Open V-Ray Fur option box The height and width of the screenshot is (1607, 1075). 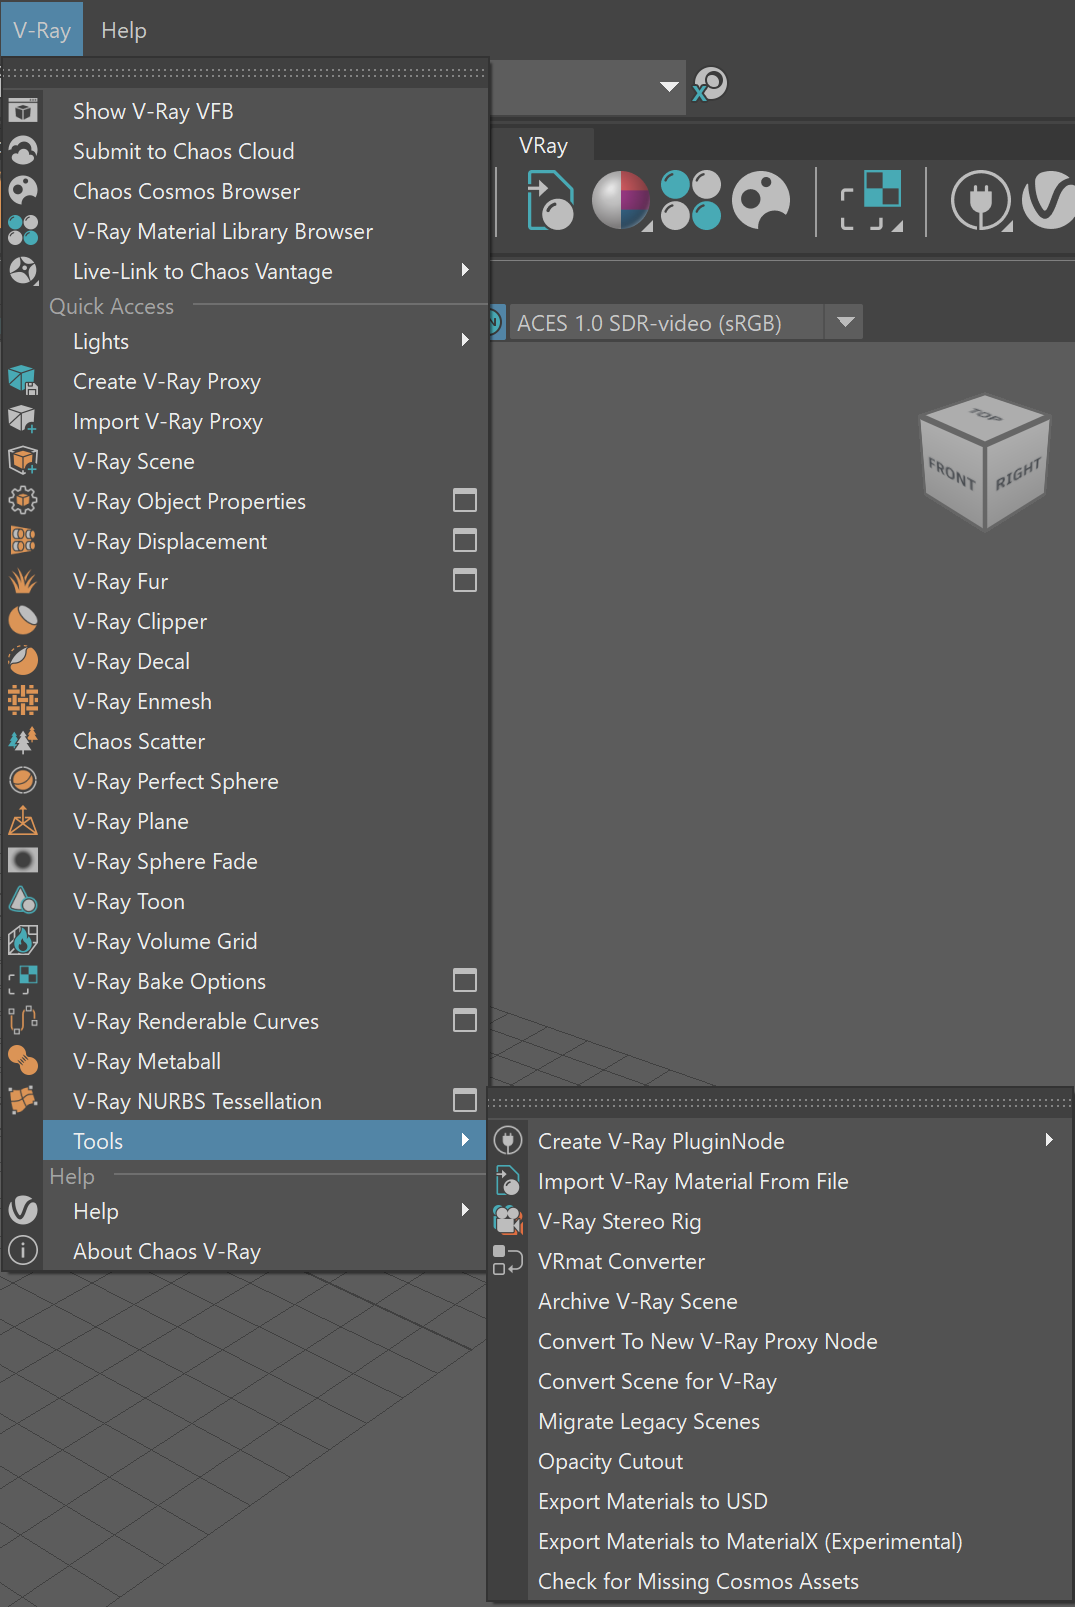(x=465, y=580)
